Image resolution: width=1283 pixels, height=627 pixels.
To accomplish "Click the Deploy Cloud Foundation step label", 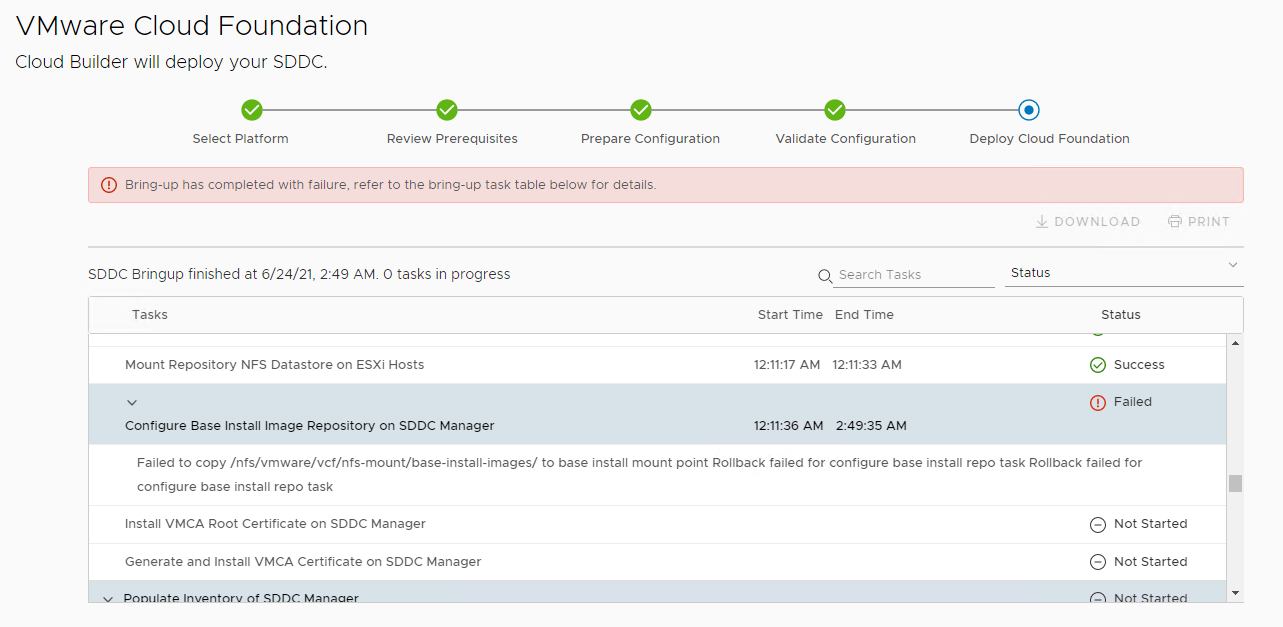I will (x=1049, y=139).
